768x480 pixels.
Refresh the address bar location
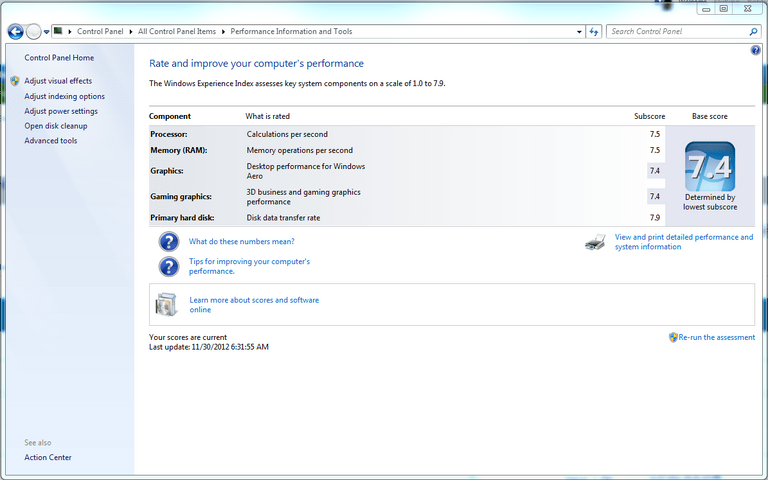[594, 32]
